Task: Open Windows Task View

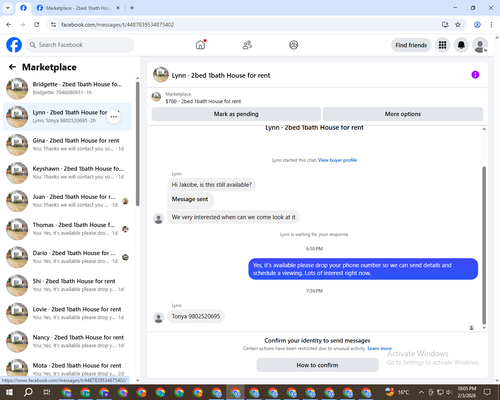Action: coord(47,392)
